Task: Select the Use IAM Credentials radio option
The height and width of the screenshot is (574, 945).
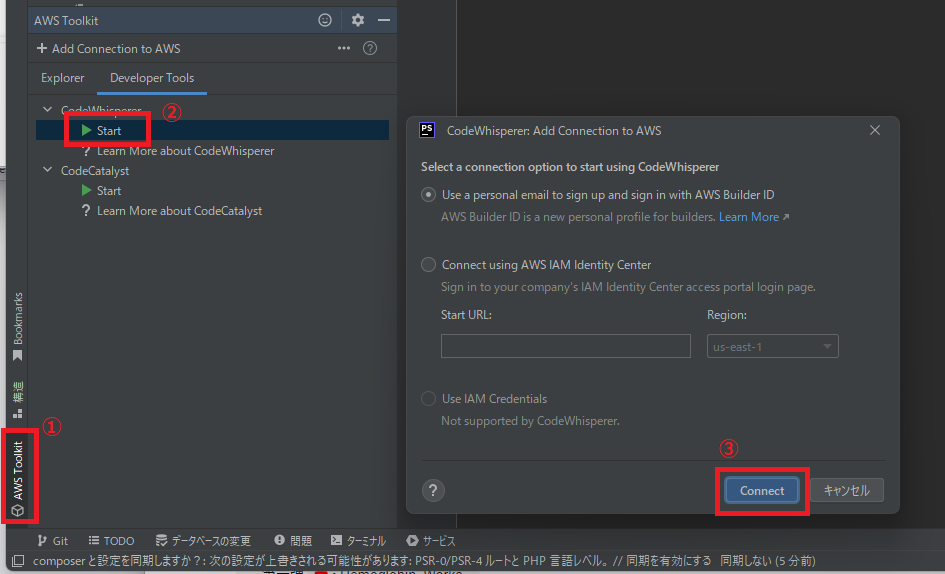Action: click(428, 399)
